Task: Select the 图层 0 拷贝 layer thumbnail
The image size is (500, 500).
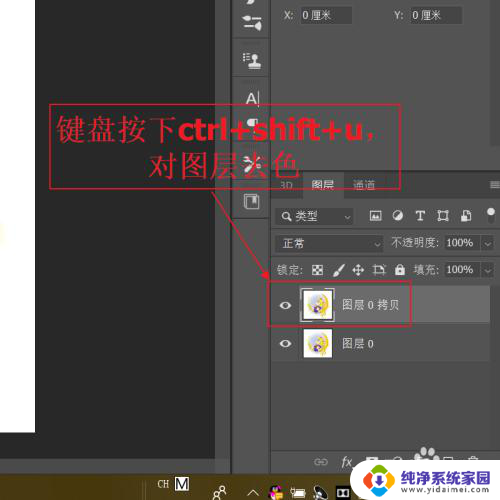Action: pyautogui.click(x=317, y=305)
